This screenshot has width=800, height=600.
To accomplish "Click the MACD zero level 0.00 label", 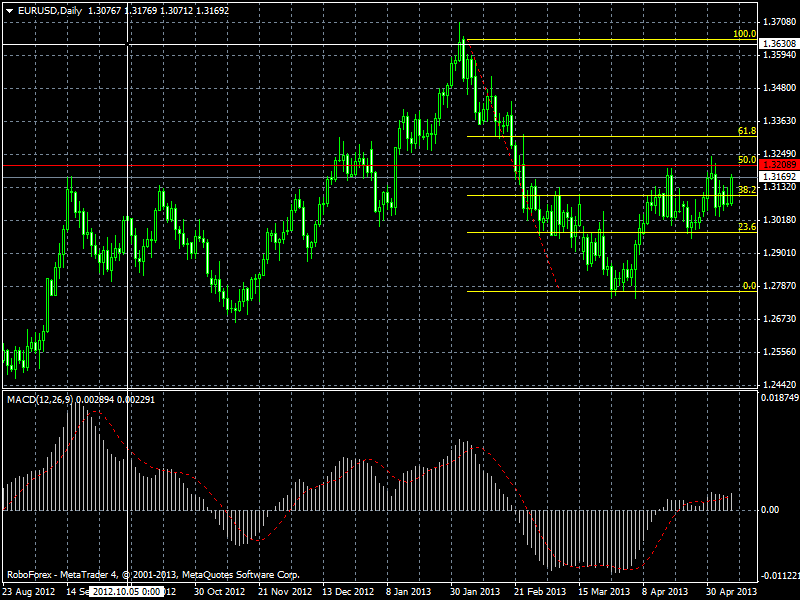I will pos(770,510).
